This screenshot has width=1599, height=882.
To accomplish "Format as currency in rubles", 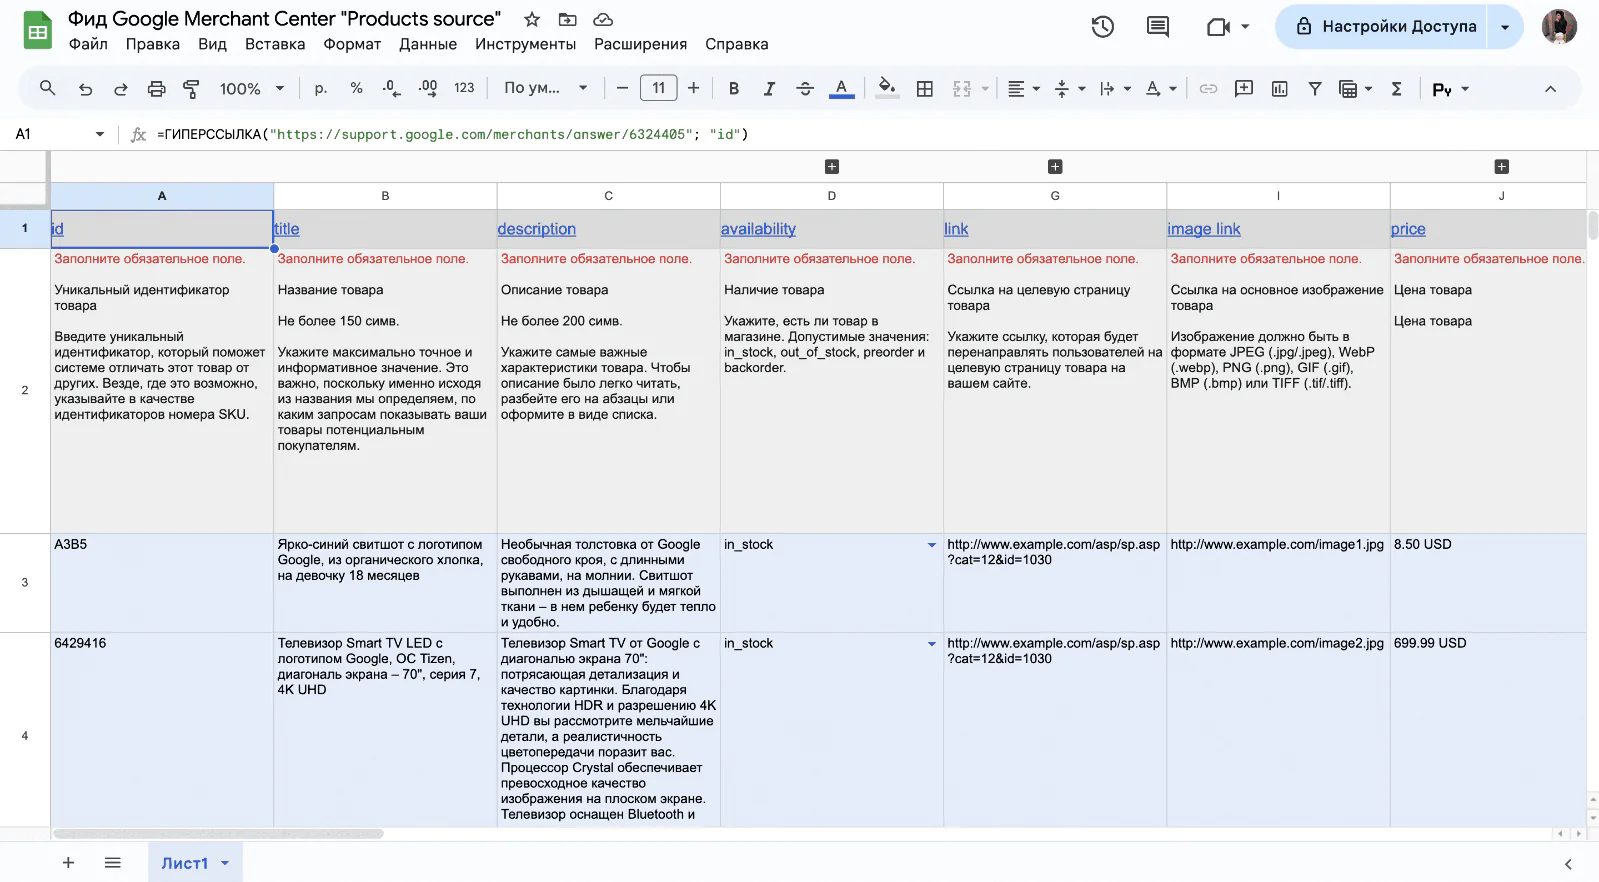I will pyautogui.click(x=320, y=89).
